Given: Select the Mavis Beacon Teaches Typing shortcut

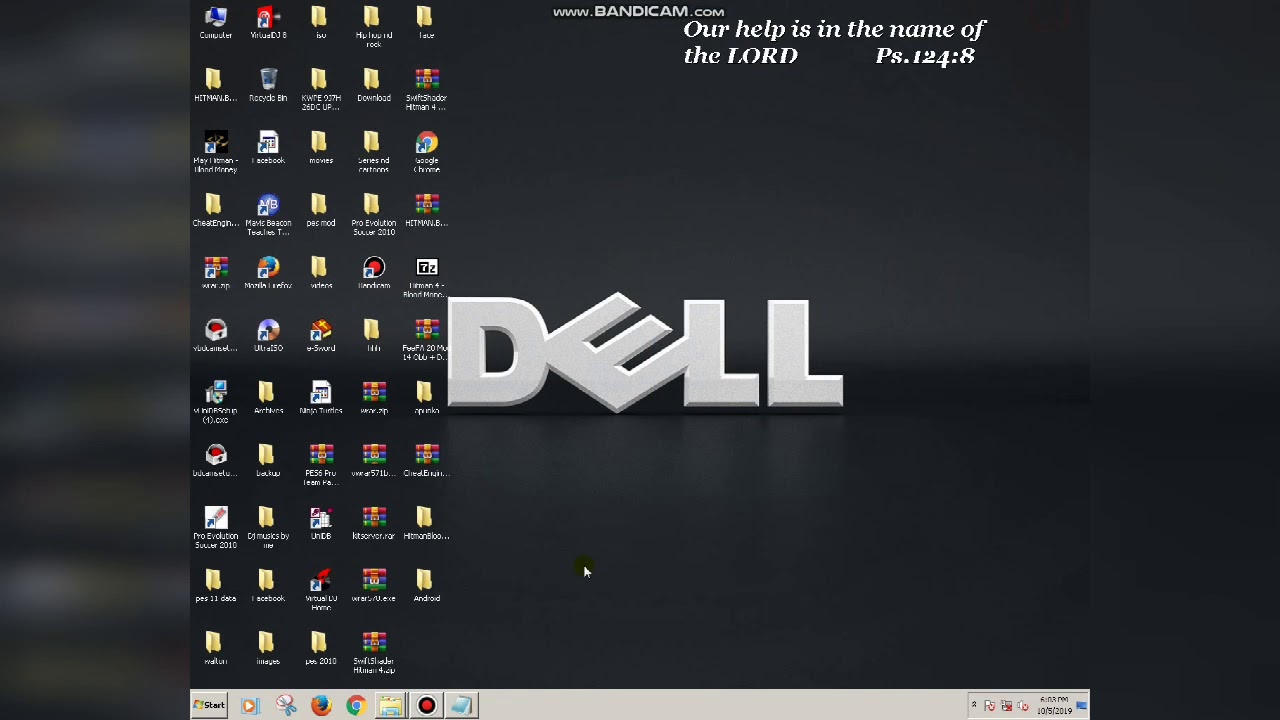Looking at the screenshot, I should pyautogui.click(x=268, y=215).
